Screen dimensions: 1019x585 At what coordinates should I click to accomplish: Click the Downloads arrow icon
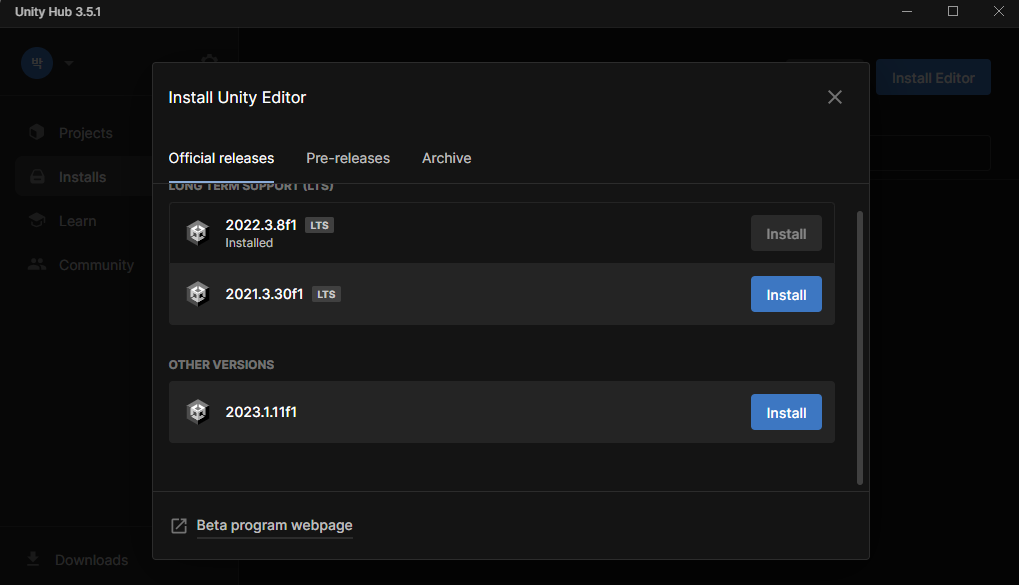33,559
